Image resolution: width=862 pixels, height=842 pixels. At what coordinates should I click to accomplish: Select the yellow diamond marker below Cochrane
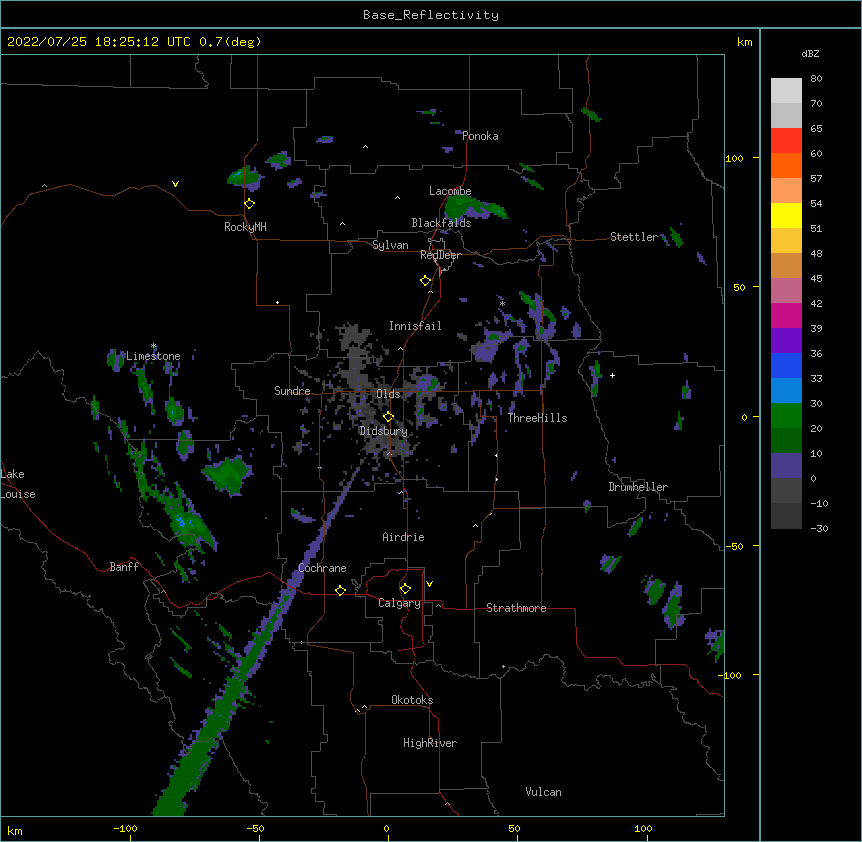coord(340,590)
